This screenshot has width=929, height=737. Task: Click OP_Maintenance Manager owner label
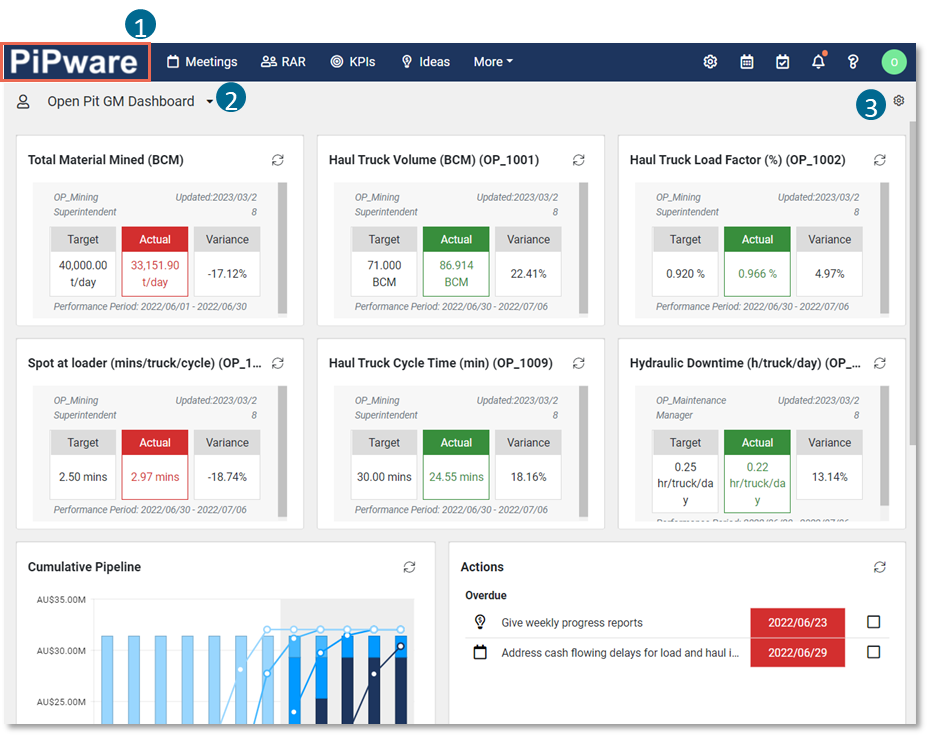(691, 408)
